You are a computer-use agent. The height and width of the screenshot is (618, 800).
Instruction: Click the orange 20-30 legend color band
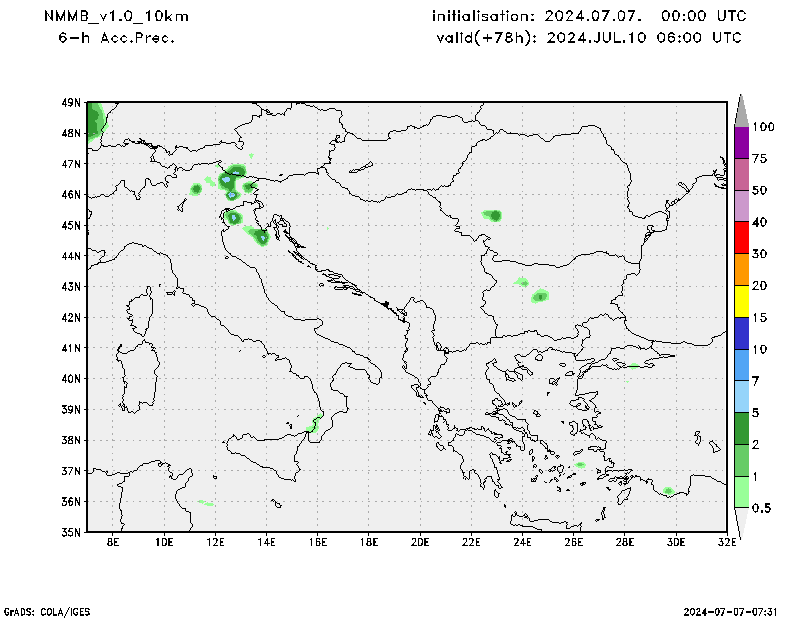[741, 270]
